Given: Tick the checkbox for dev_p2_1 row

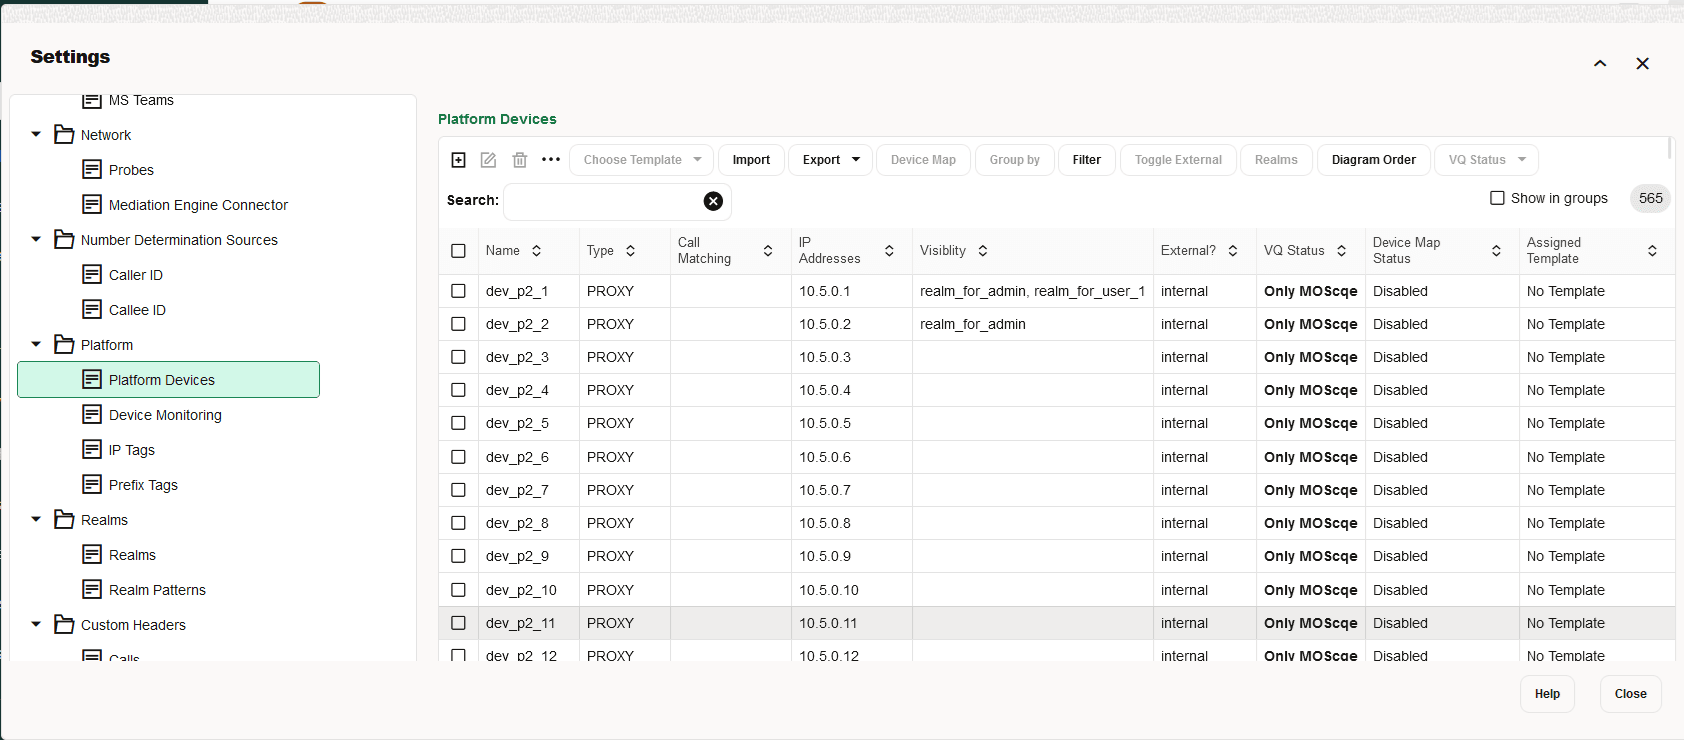Looking at the screenshot, I should 458,291.
